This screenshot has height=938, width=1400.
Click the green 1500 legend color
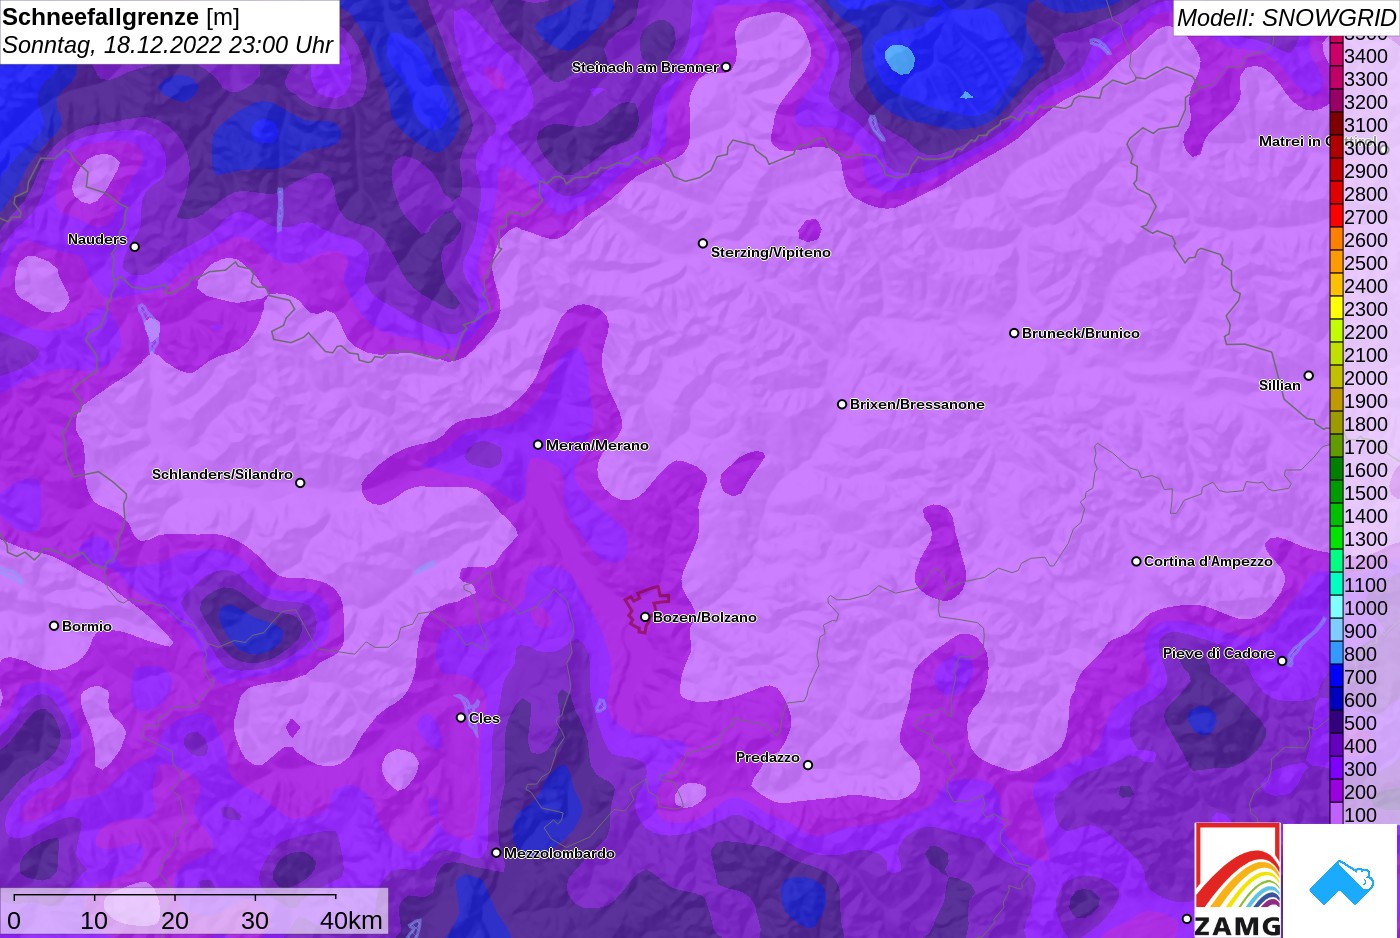point(1336,492)
